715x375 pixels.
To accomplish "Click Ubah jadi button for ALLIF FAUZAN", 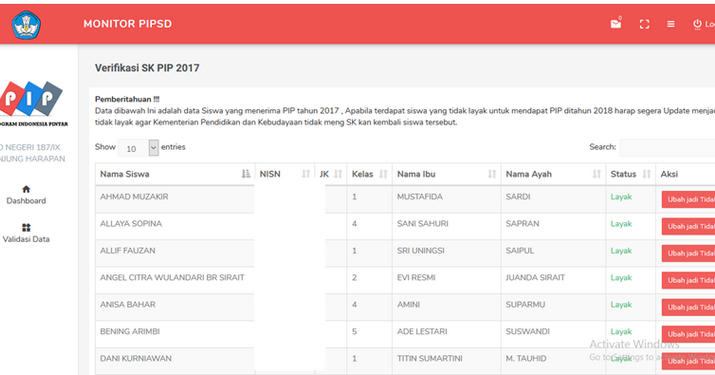I will 688,253.
